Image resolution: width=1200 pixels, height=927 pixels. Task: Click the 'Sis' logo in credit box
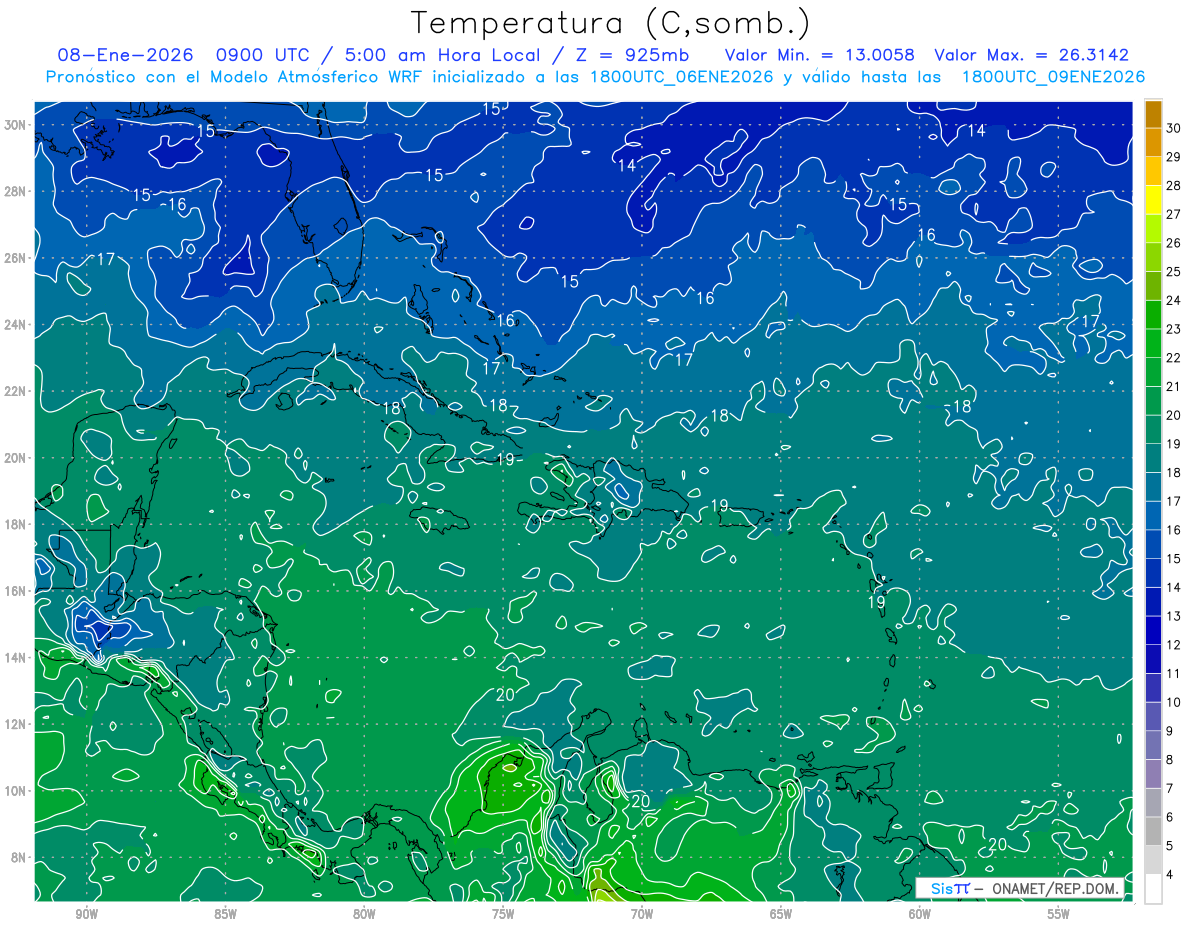(943, 889)
